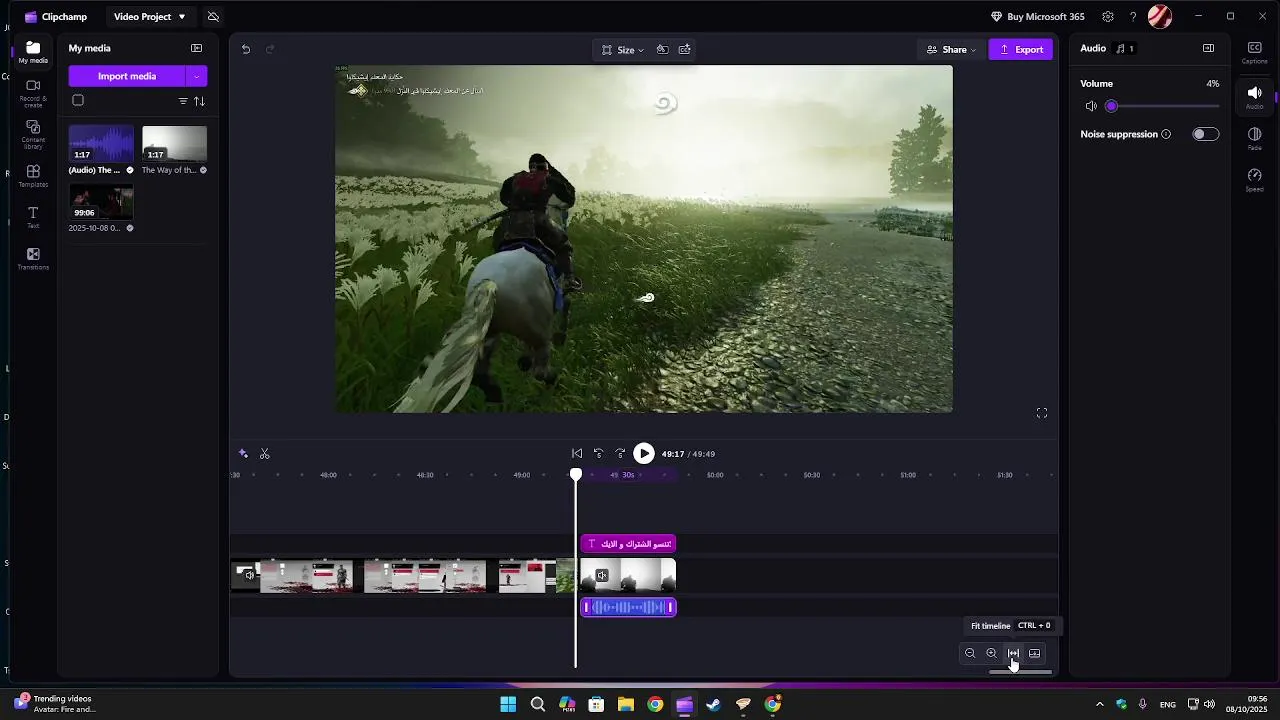Click the timeline horizontal scrollbar
The width and height of the screenshot is (1280, 720).
[1020, 672]
